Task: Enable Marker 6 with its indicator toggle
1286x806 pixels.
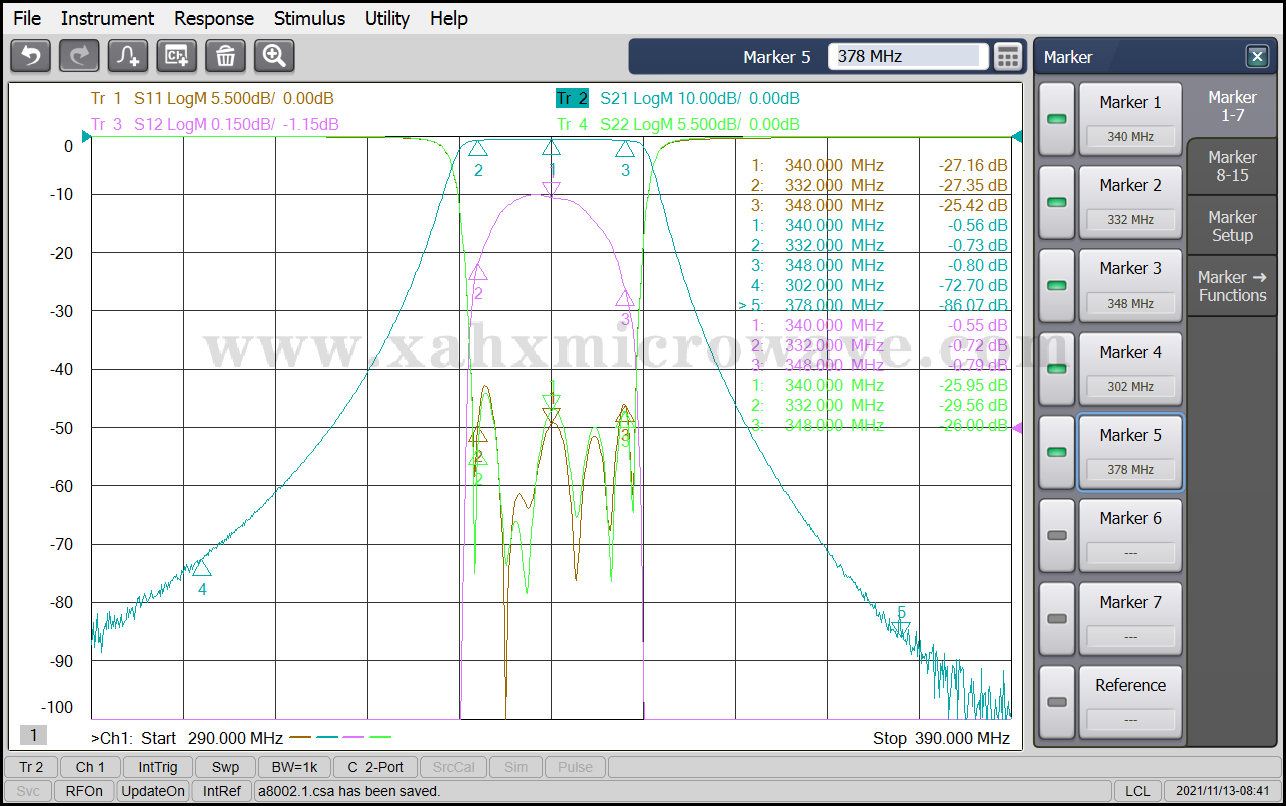Action: [x=1056, y=535]
